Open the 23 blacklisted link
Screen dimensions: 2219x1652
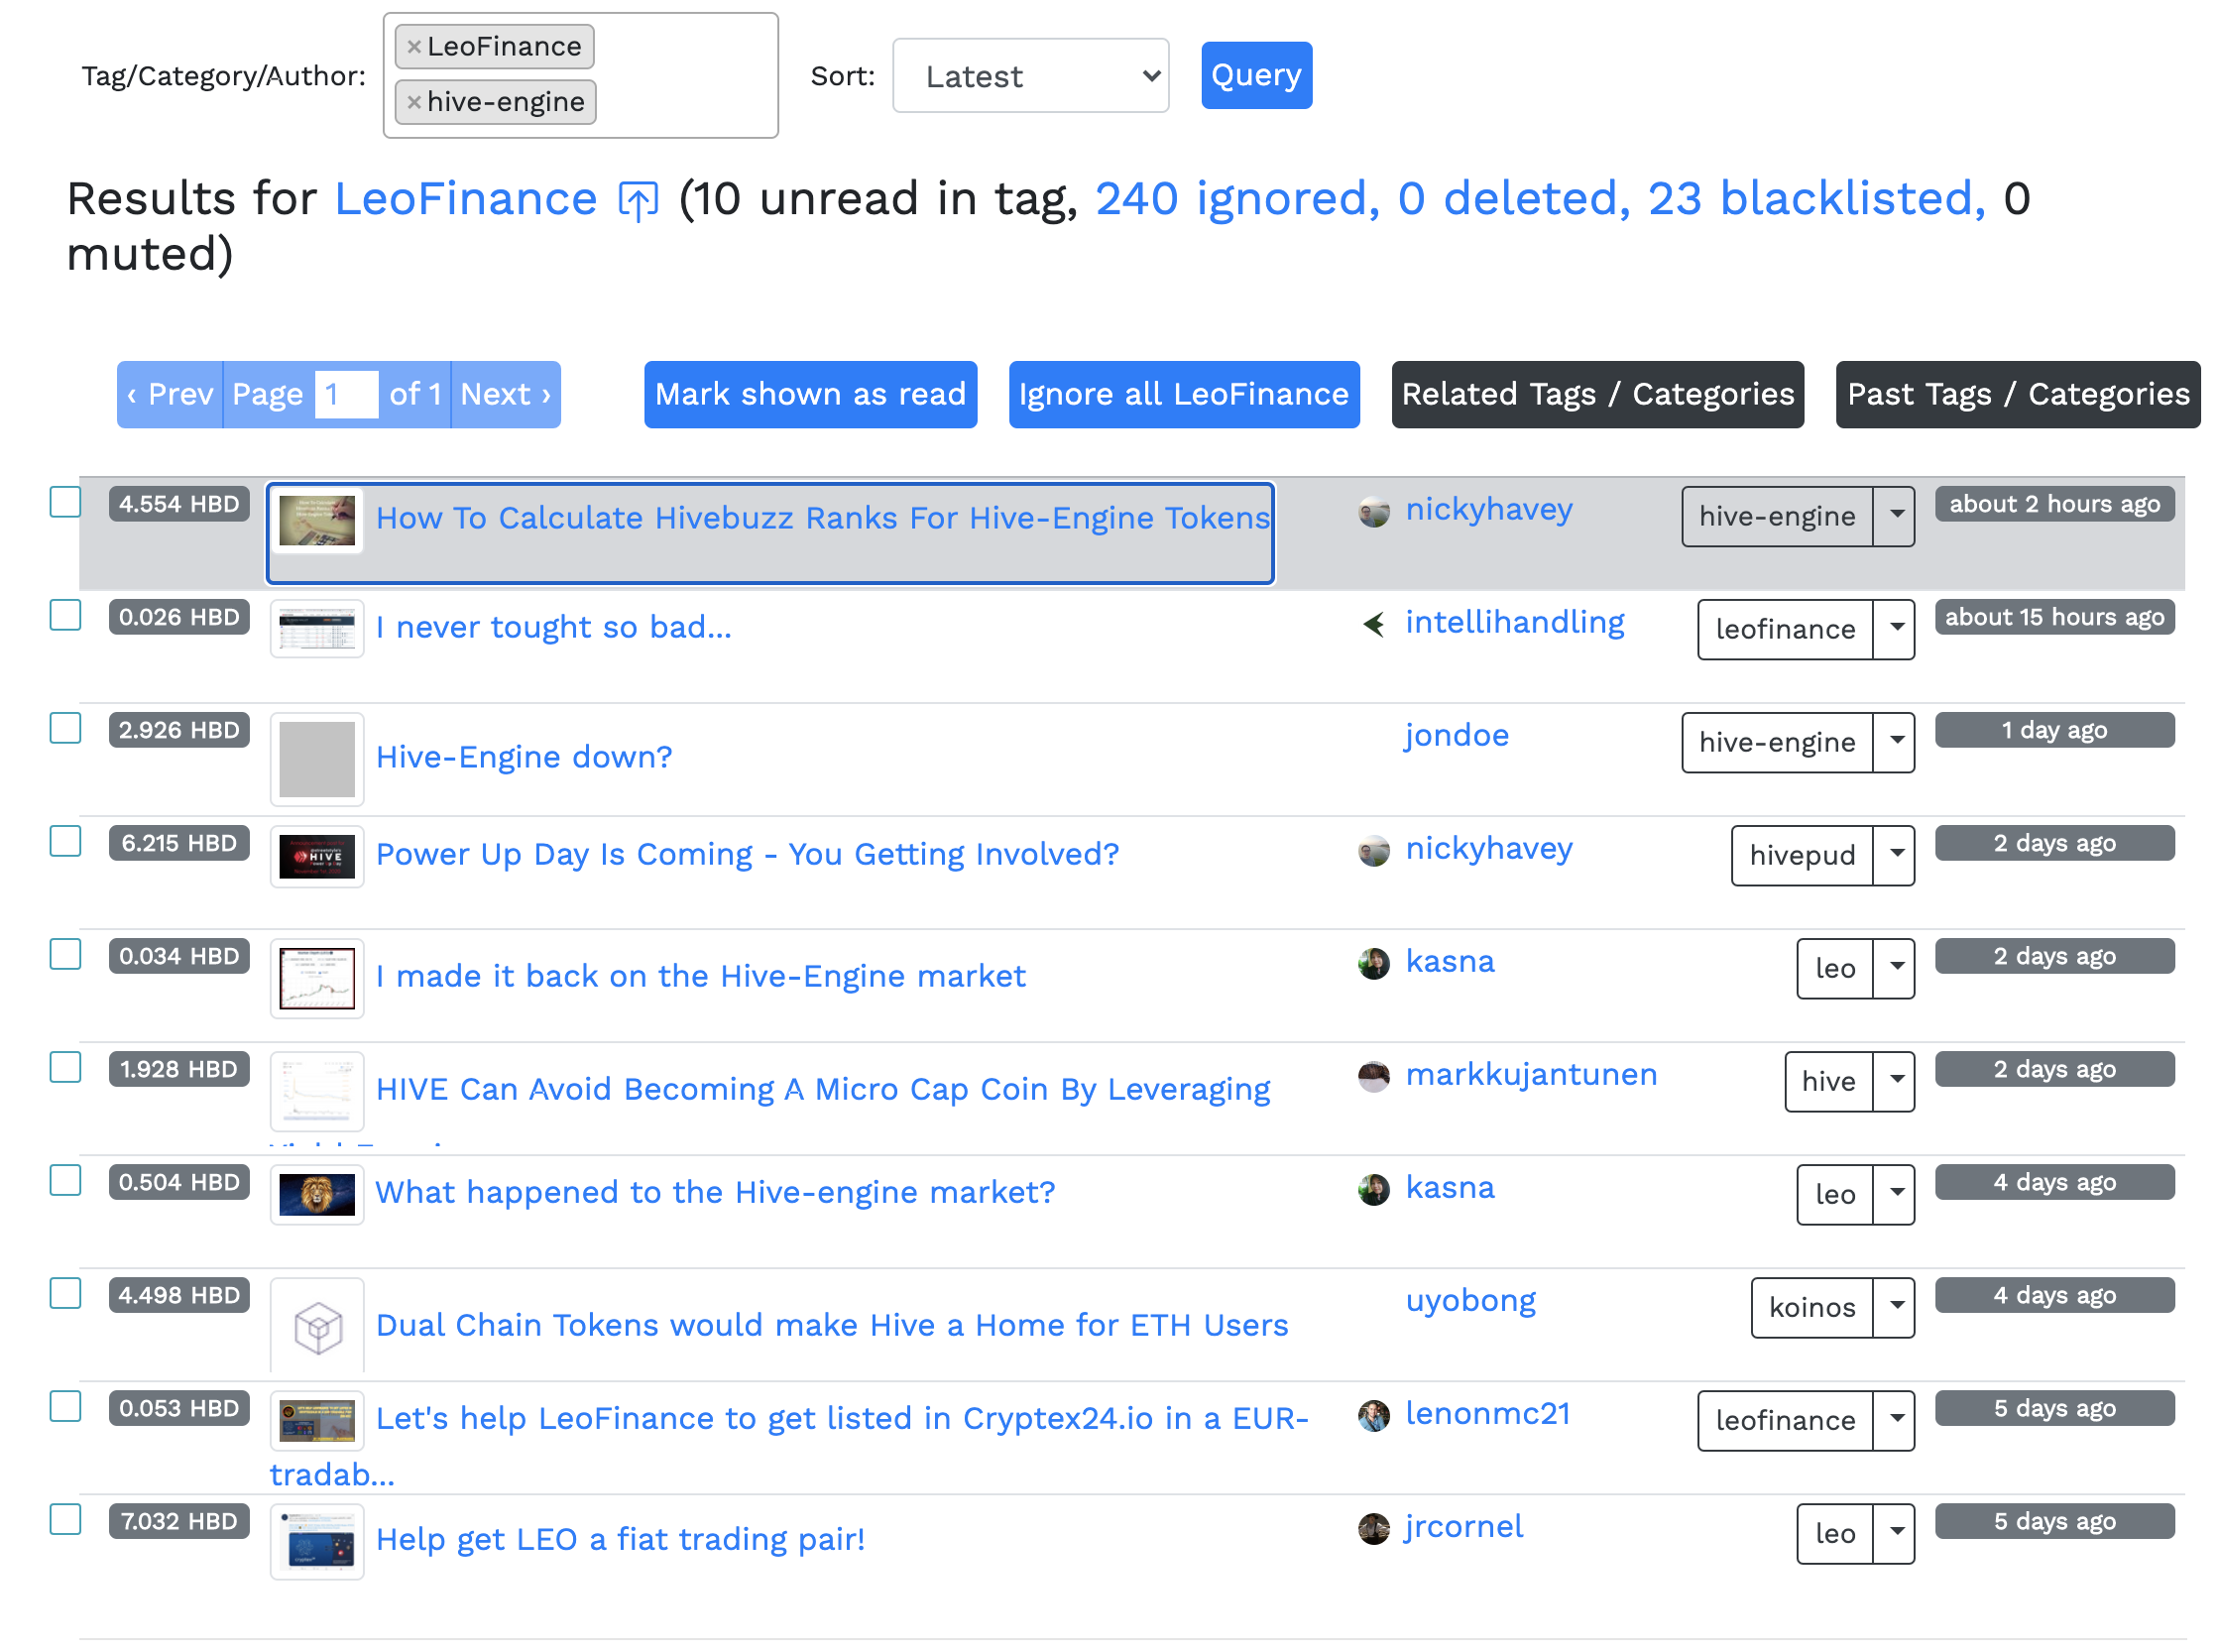point(1814,199)
